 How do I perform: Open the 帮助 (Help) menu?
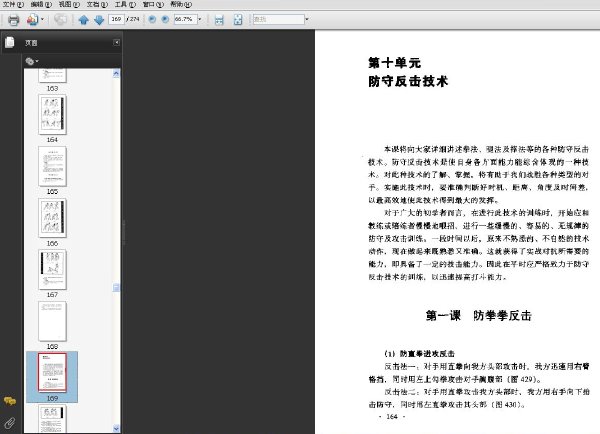[x=181, y=4]
